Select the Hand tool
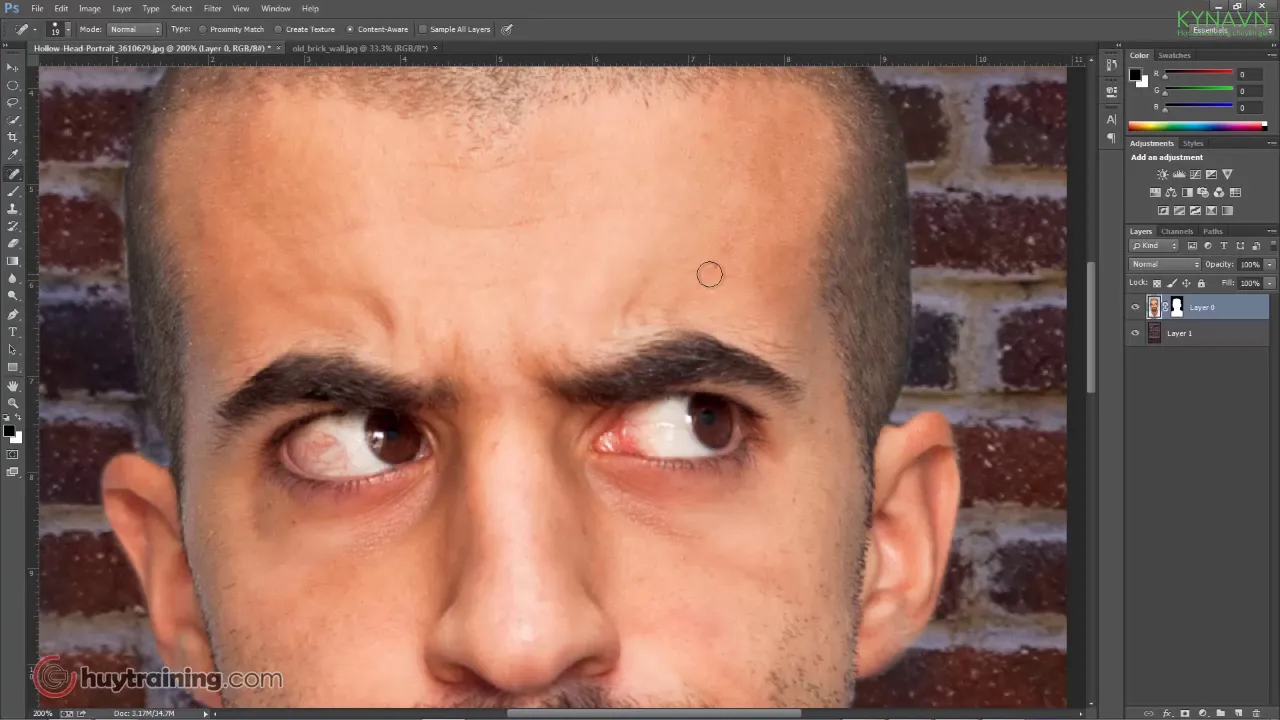This screenshot has width=1280, height=720. [x=13, y=386]
